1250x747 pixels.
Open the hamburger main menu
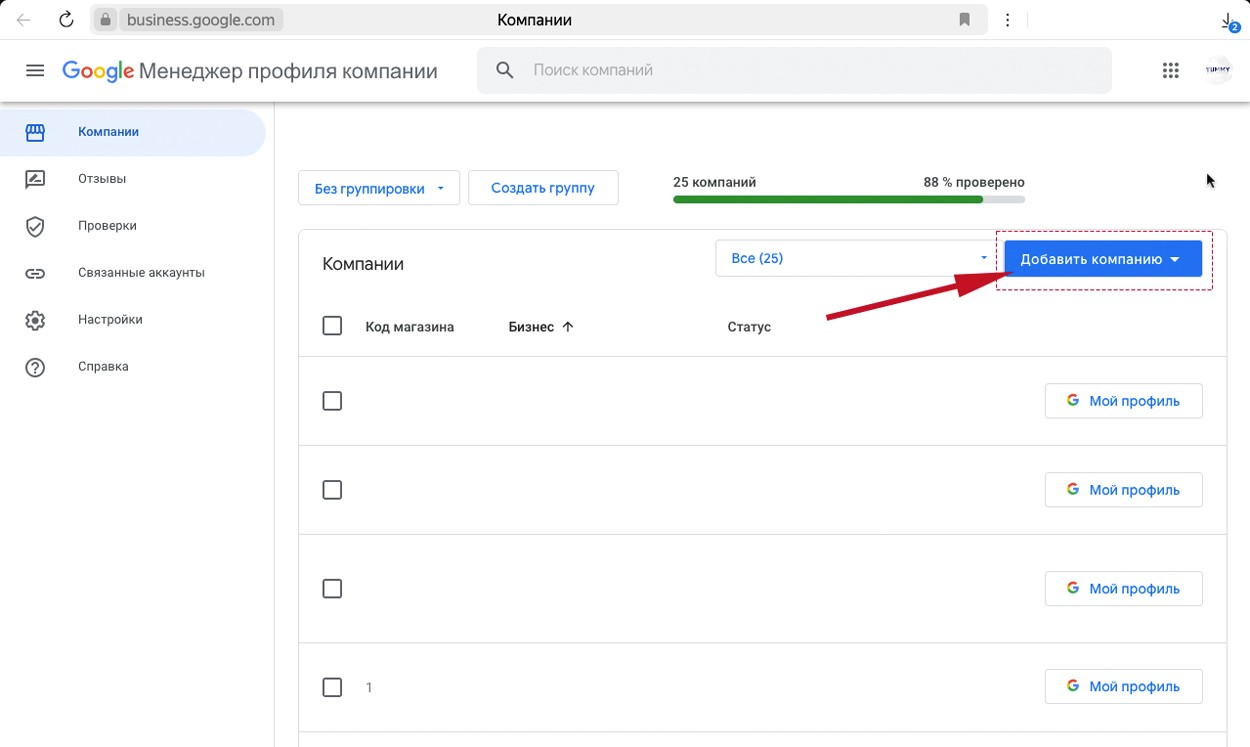(x=35, y=71)
